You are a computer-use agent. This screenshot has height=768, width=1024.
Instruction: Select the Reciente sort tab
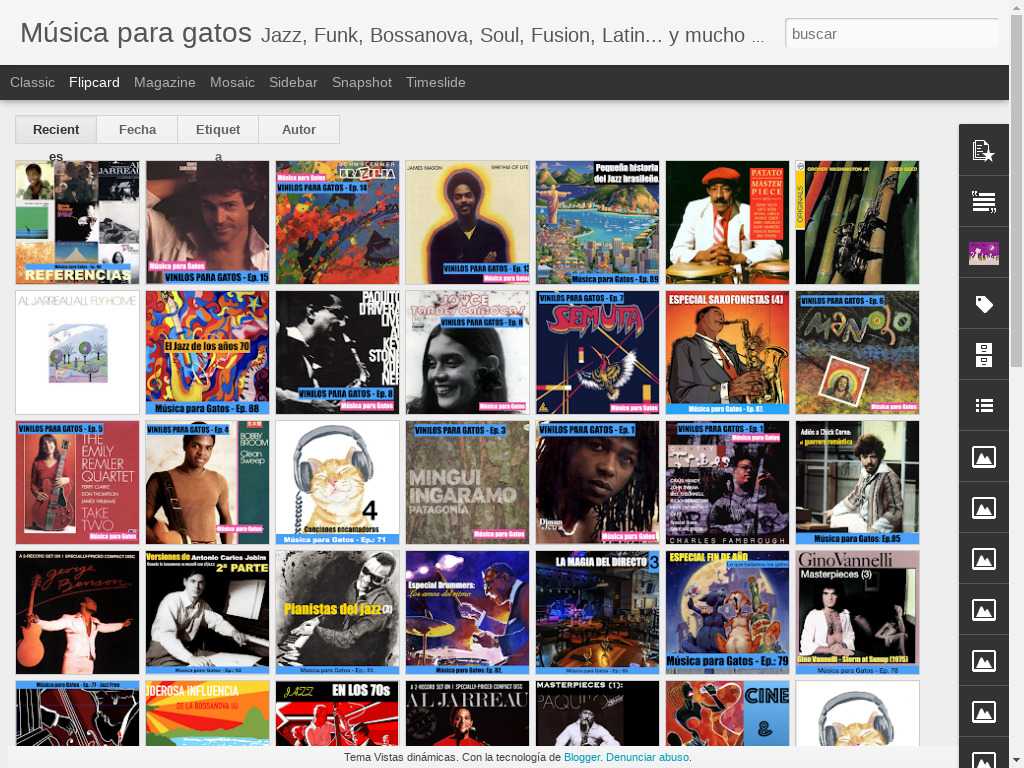point(56,129)
